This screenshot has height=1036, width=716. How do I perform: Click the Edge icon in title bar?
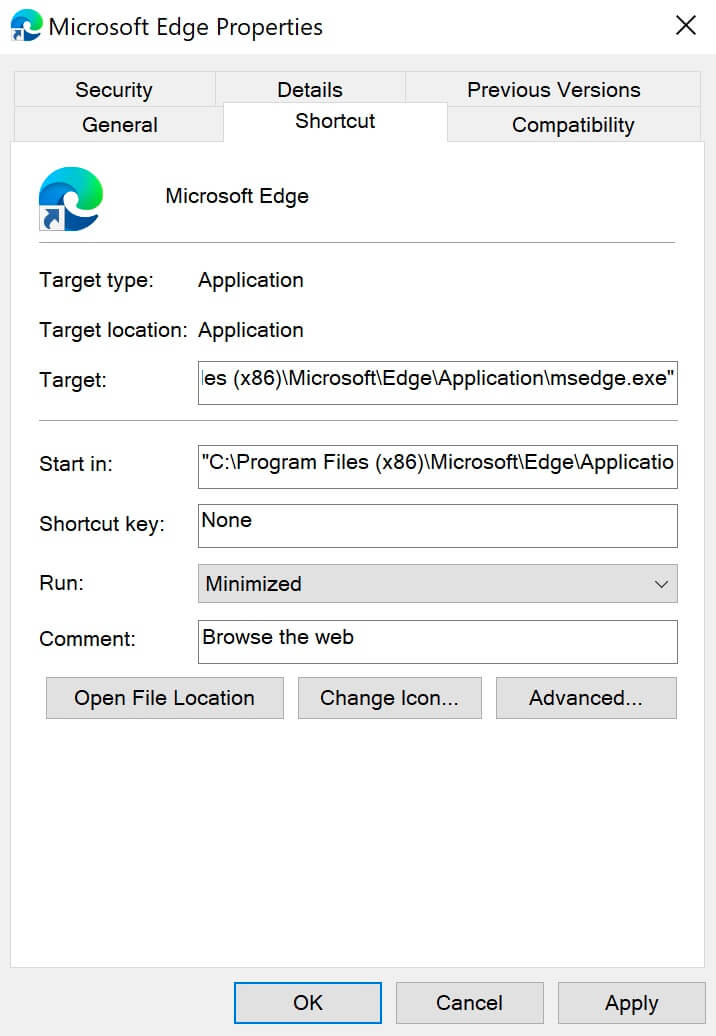(x=26, y=25)
